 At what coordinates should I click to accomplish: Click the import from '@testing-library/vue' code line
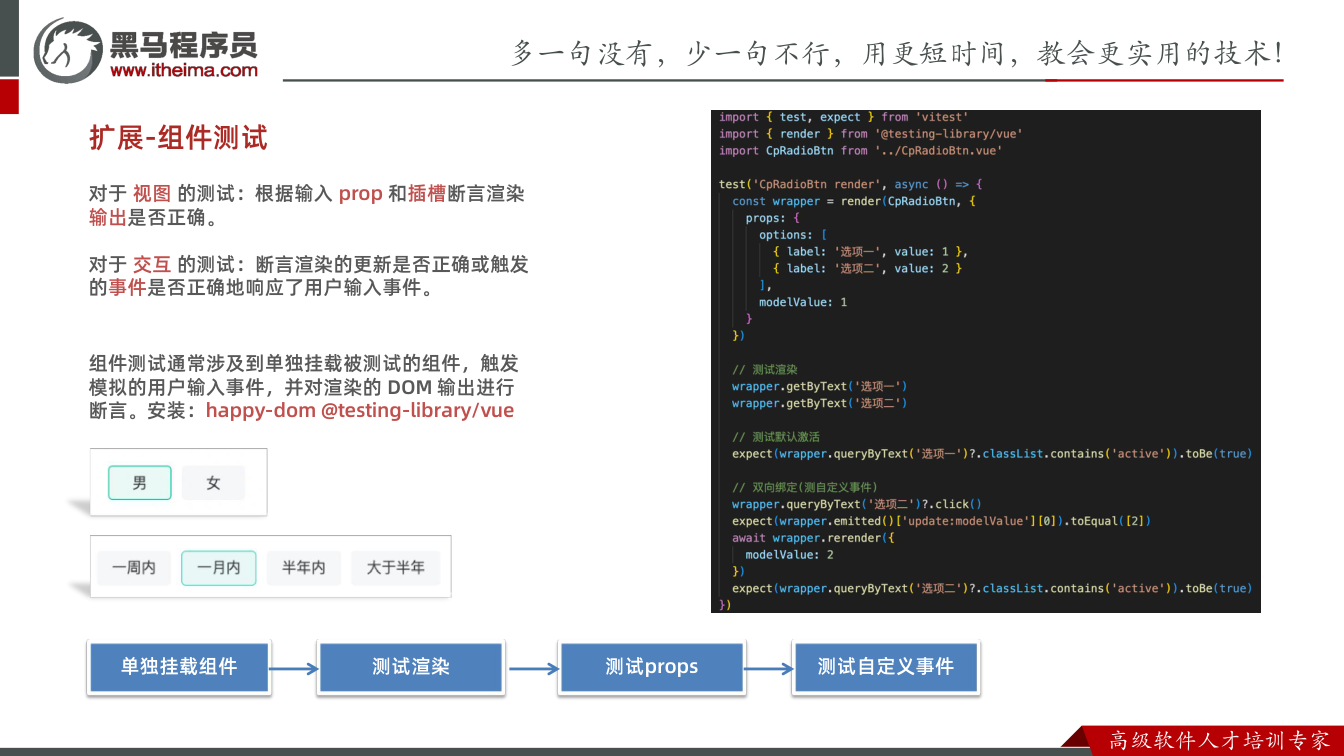tap(871, 134)
